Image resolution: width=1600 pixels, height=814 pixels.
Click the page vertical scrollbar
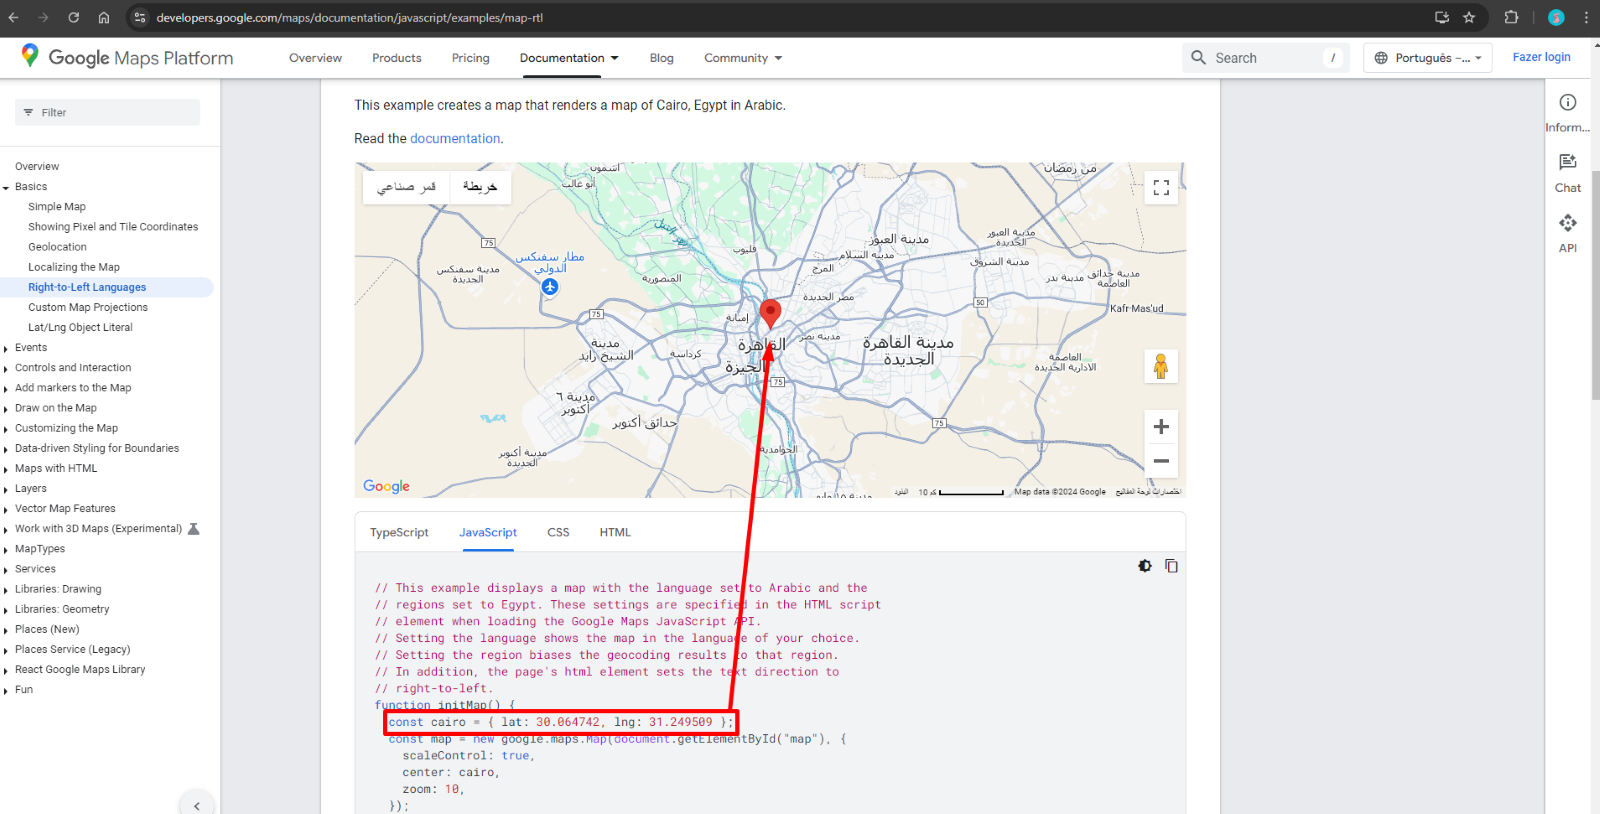click(x=1595, y=285)
